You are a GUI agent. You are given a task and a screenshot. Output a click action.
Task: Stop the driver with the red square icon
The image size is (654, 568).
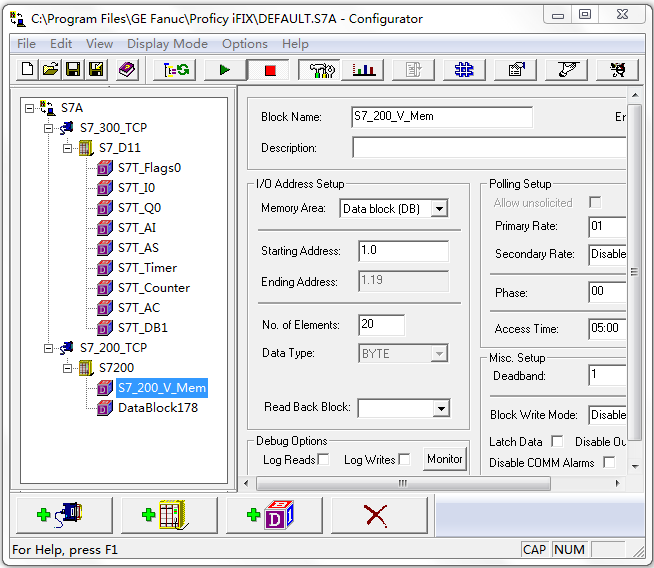270,70
